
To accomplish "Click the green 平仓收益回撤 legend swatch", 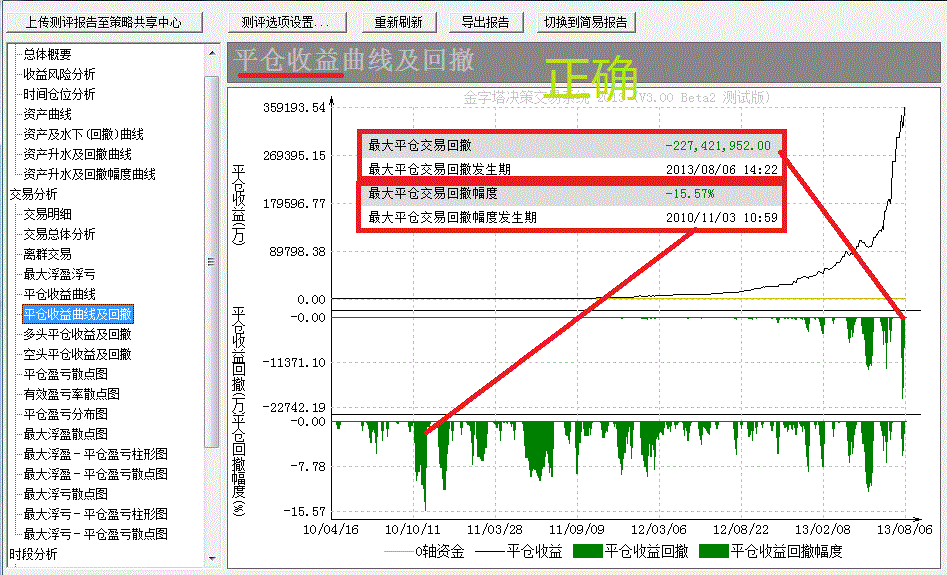I will (588, 551).
